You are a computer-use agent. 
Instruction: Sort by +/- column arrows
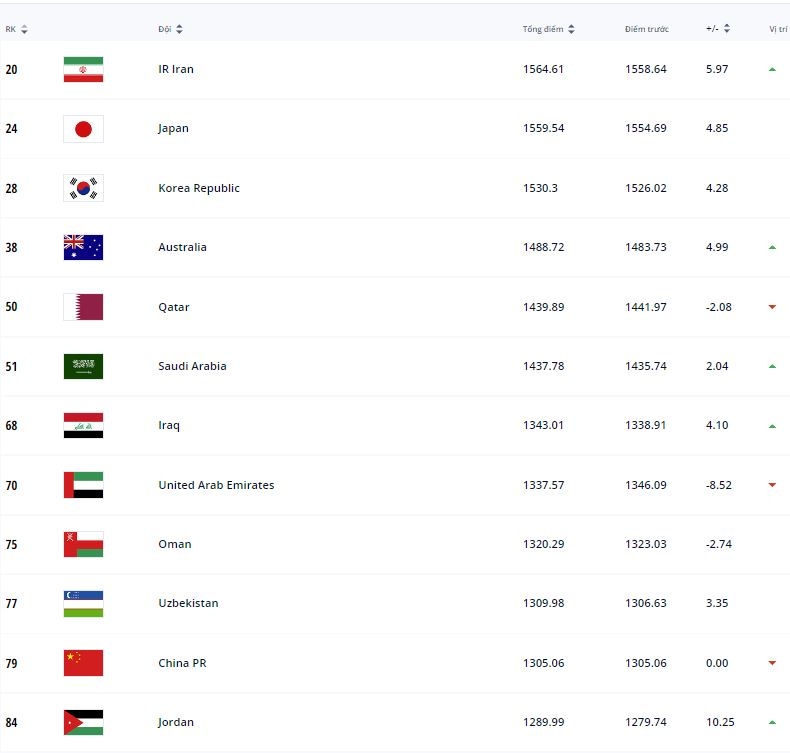tap(727, 29)
